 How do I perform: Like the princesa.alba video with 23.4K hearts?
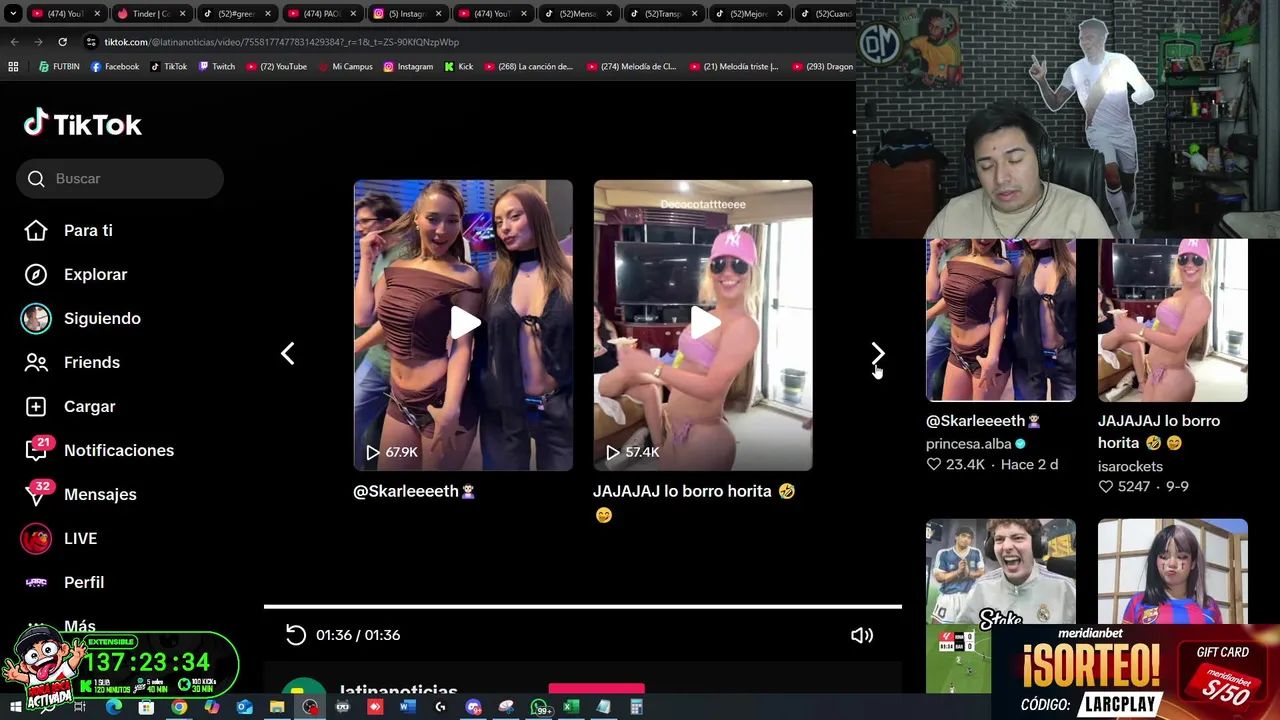click(934, 464)
